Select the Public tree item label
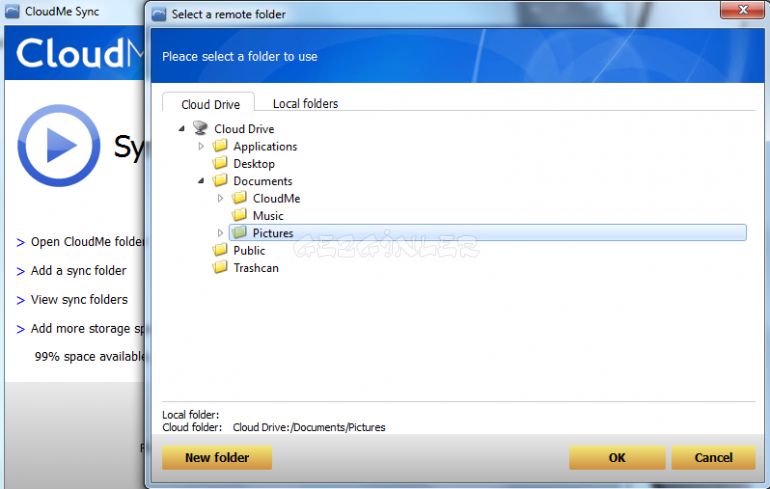The width and height of the screenshot is (770, 489). click(249, 250)
